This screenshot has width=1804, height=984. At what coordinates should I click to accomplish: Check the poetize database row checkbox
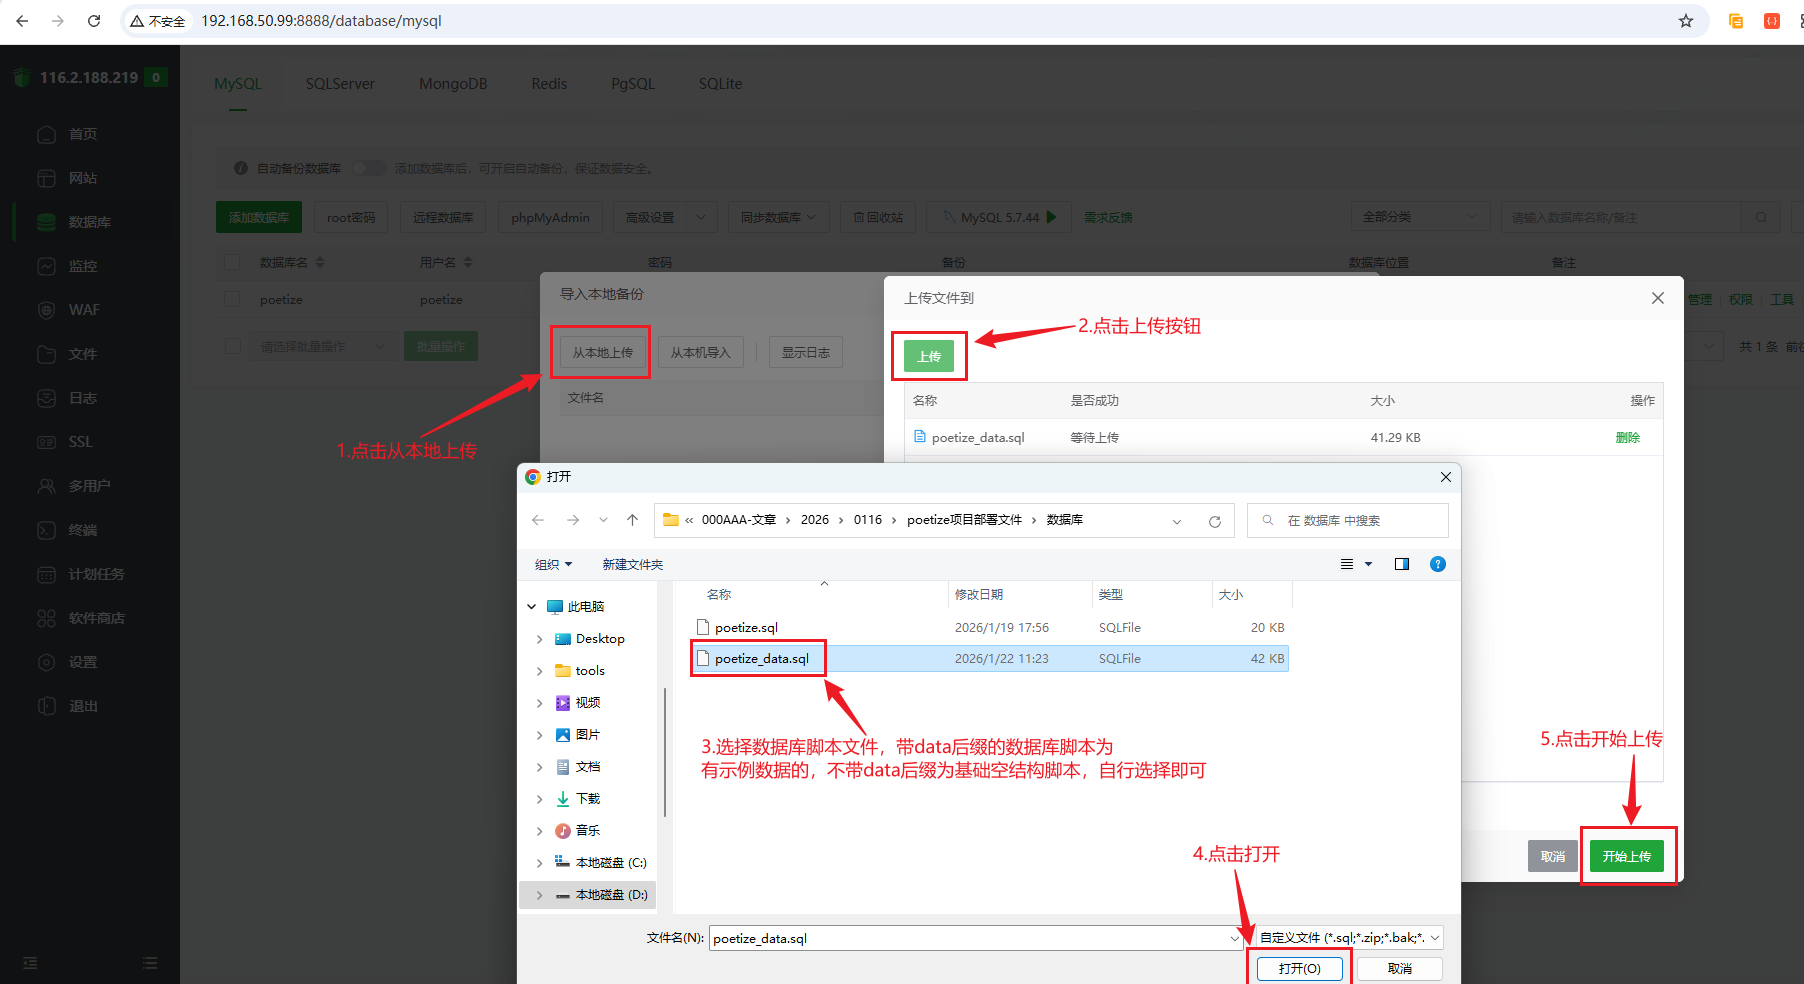click(x=233, y=299)
